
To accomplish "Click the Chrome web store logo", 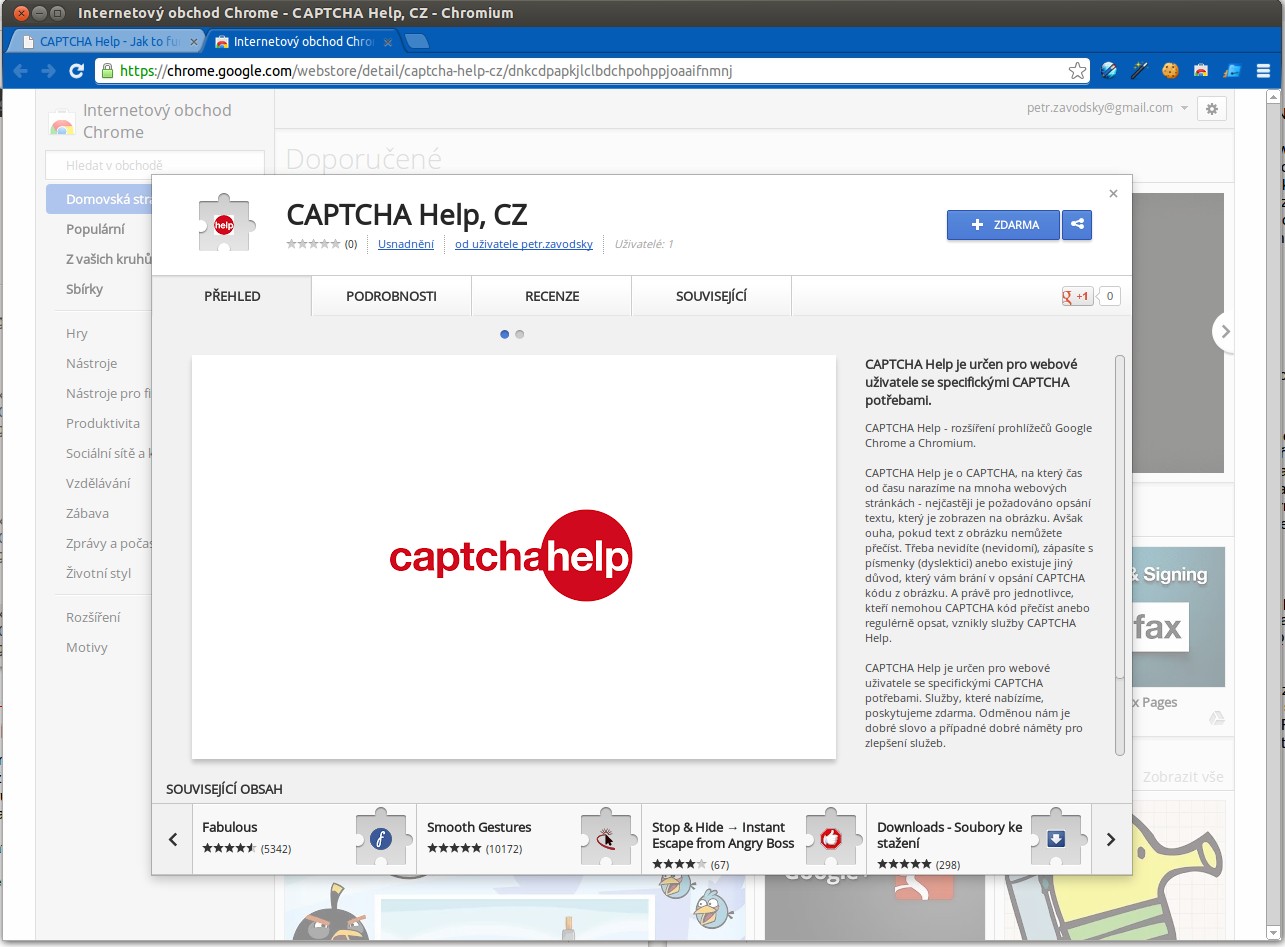I will click(x=61, y=122).
